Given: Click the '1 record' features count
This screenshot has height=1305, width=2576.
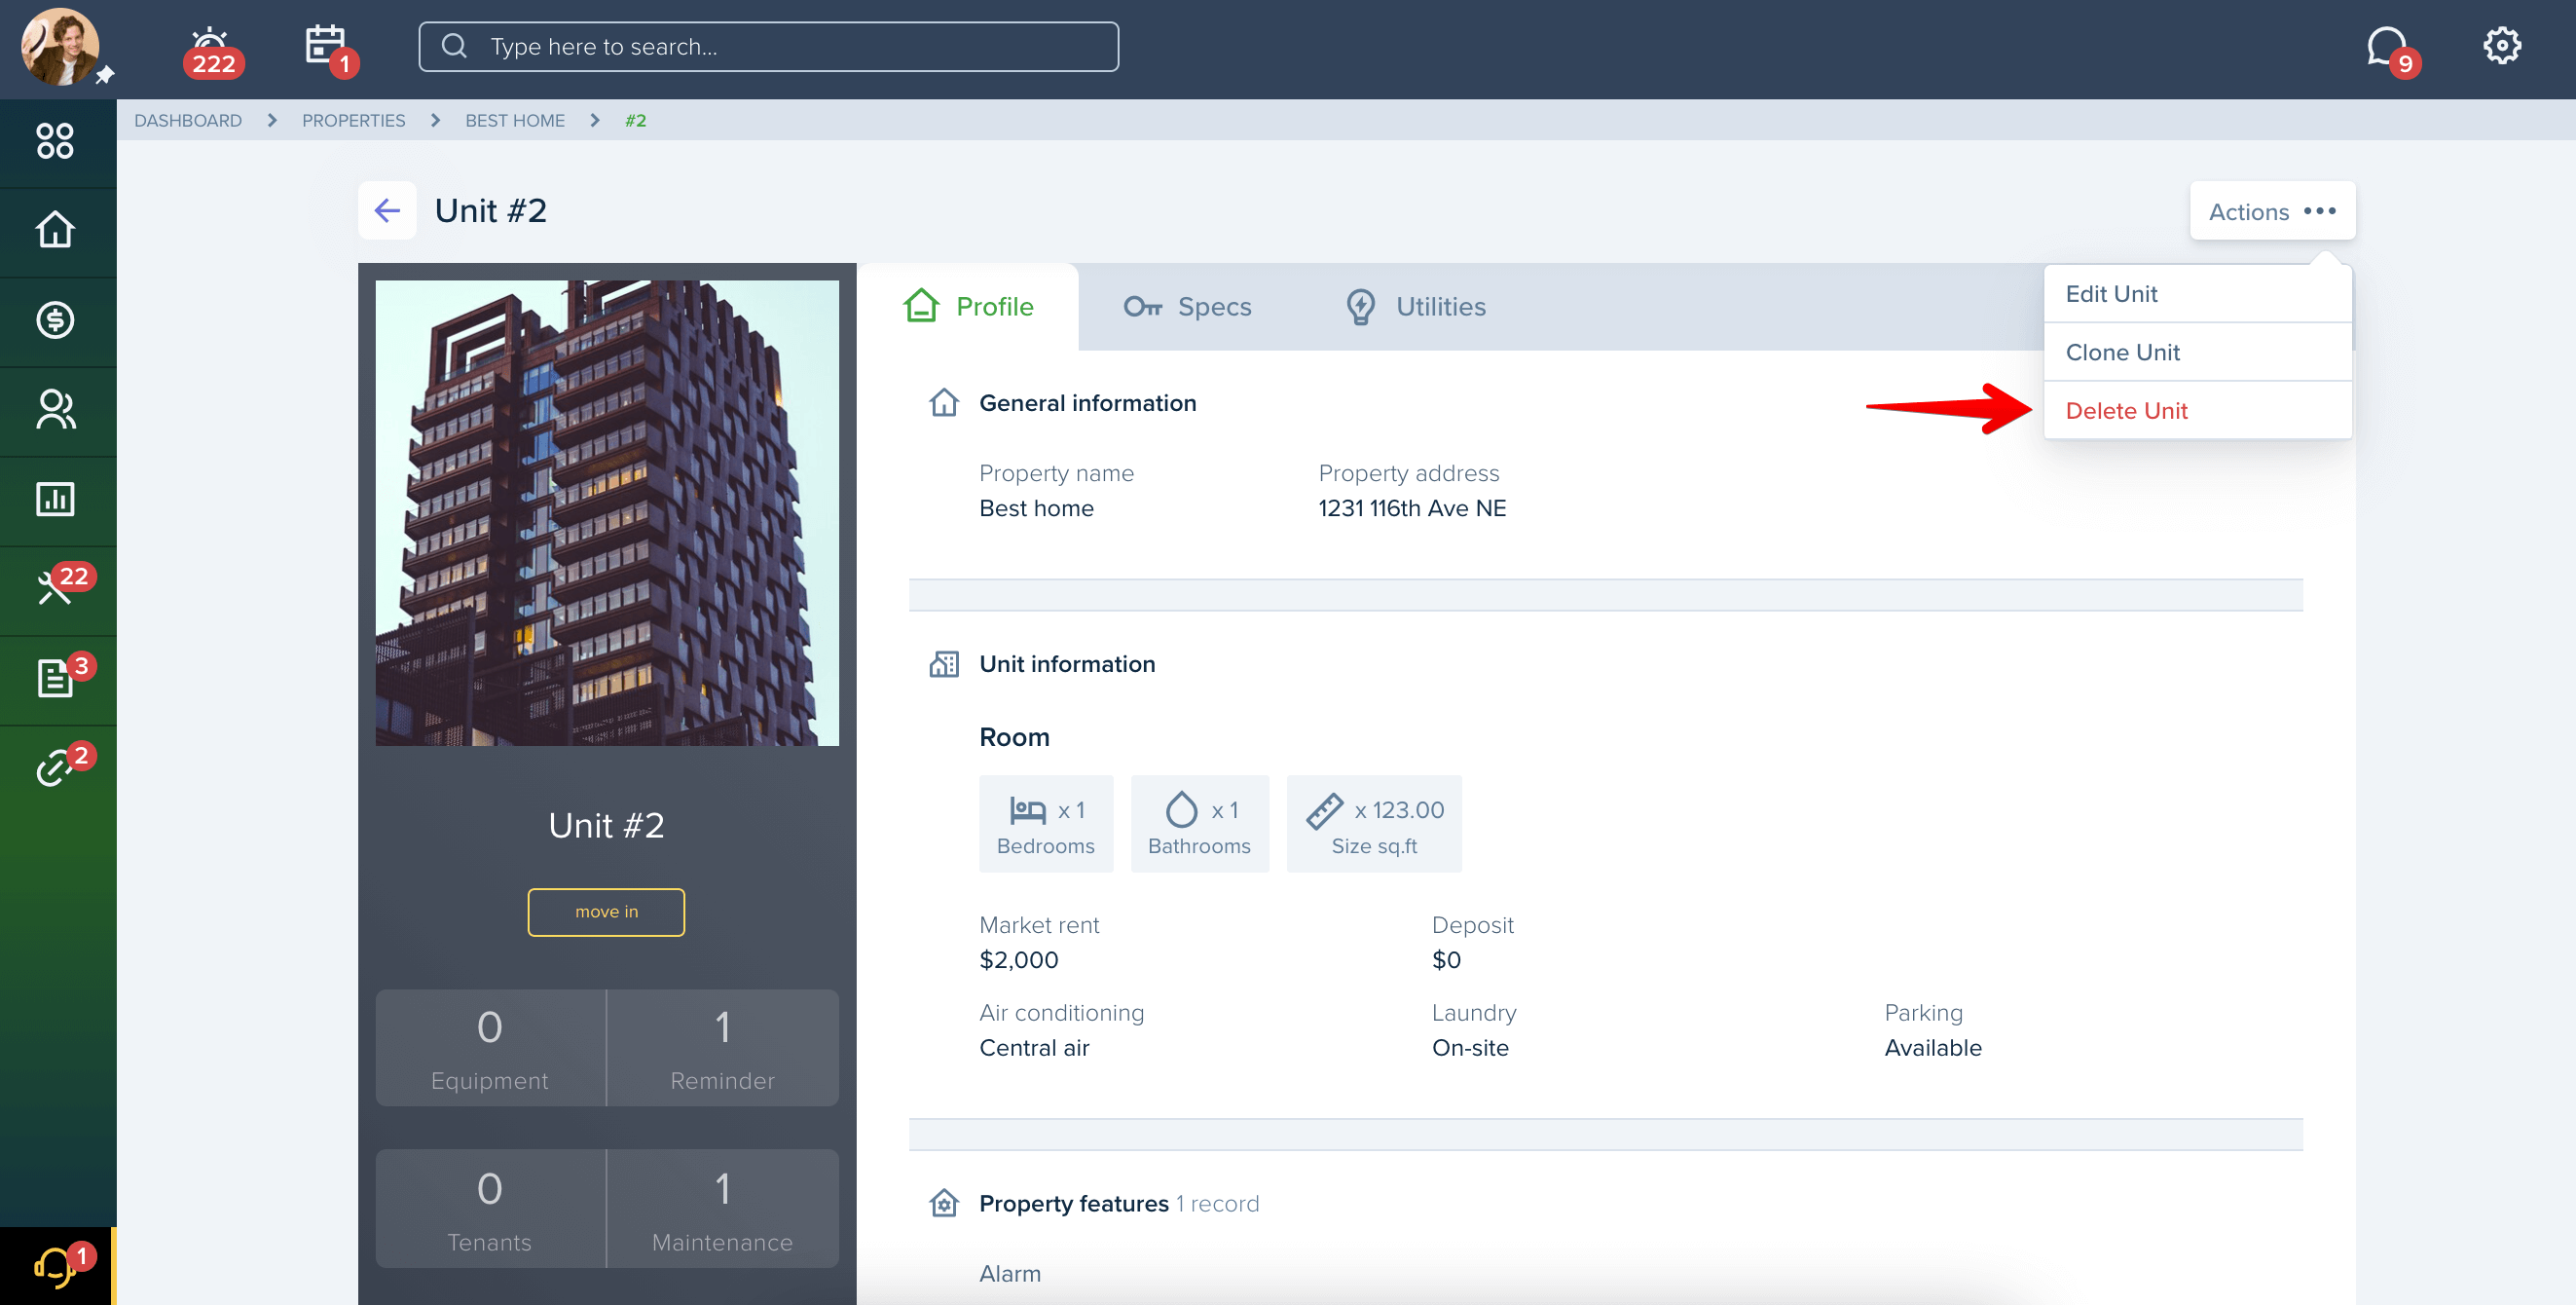Looking at the screenshot, I should tap(1217, 1204).
